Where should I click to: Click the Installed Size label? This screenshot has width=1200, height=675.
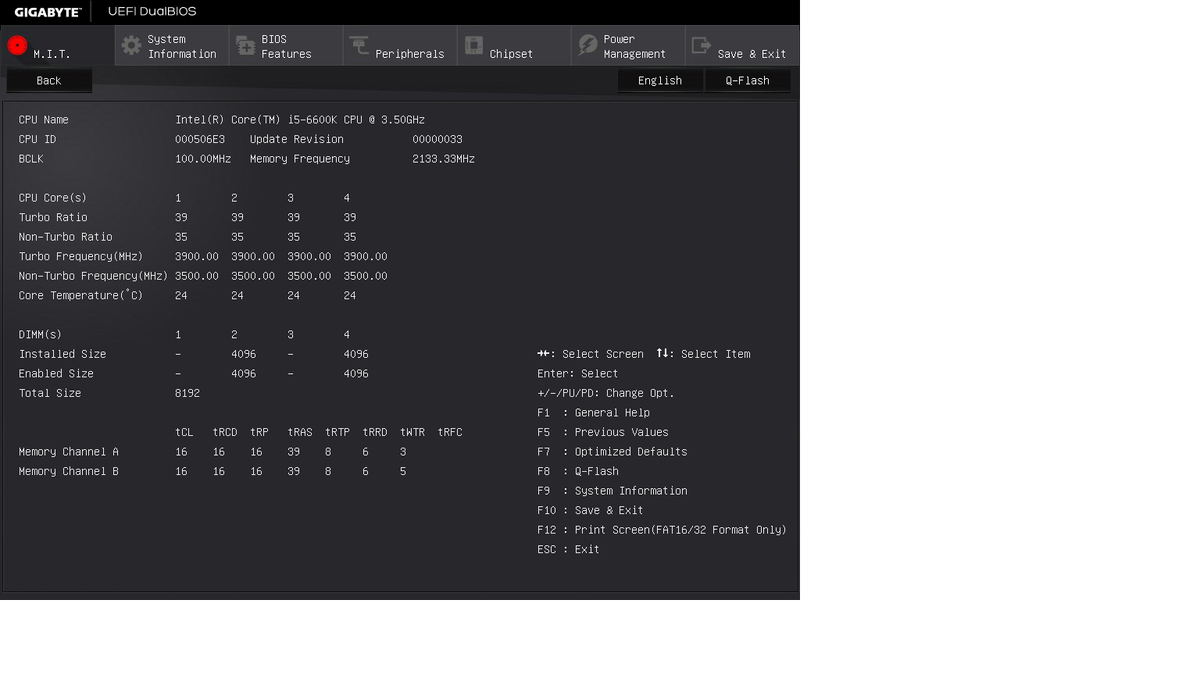click(x=62, y=354)
